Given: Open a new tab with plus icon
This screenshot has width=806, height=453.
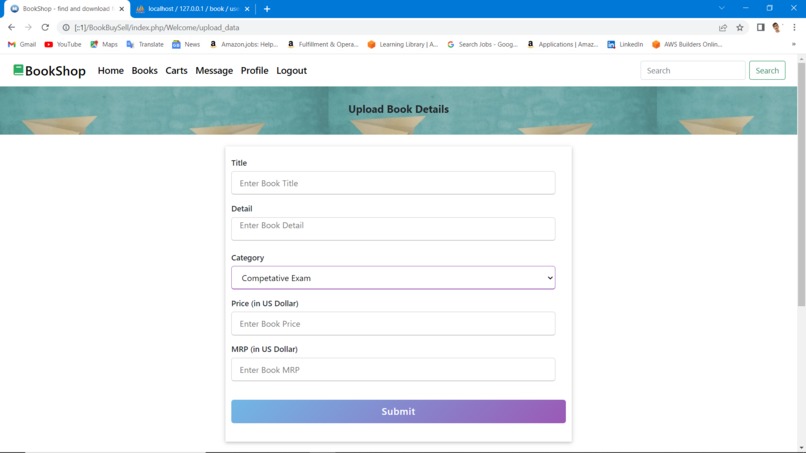Looking at the screenshot, I should point(267,9).
